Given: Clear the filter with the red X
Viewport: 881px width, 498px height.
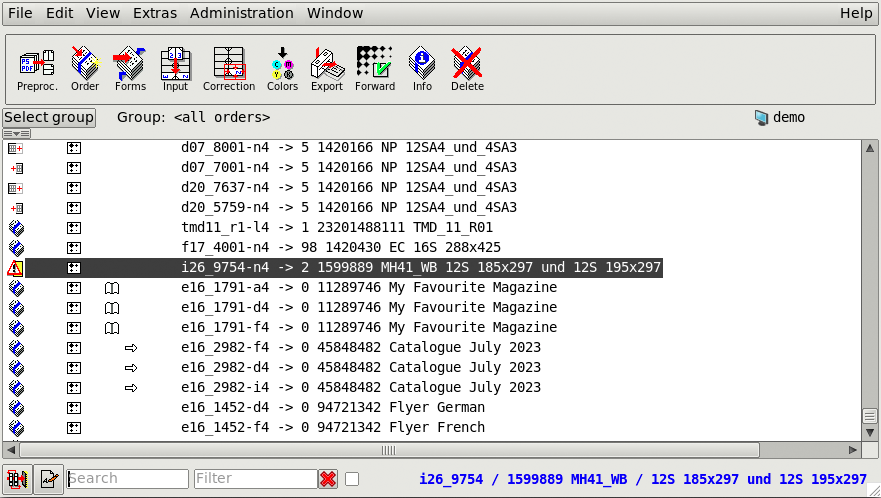Looking at the screenshot, I should (328, 479).
